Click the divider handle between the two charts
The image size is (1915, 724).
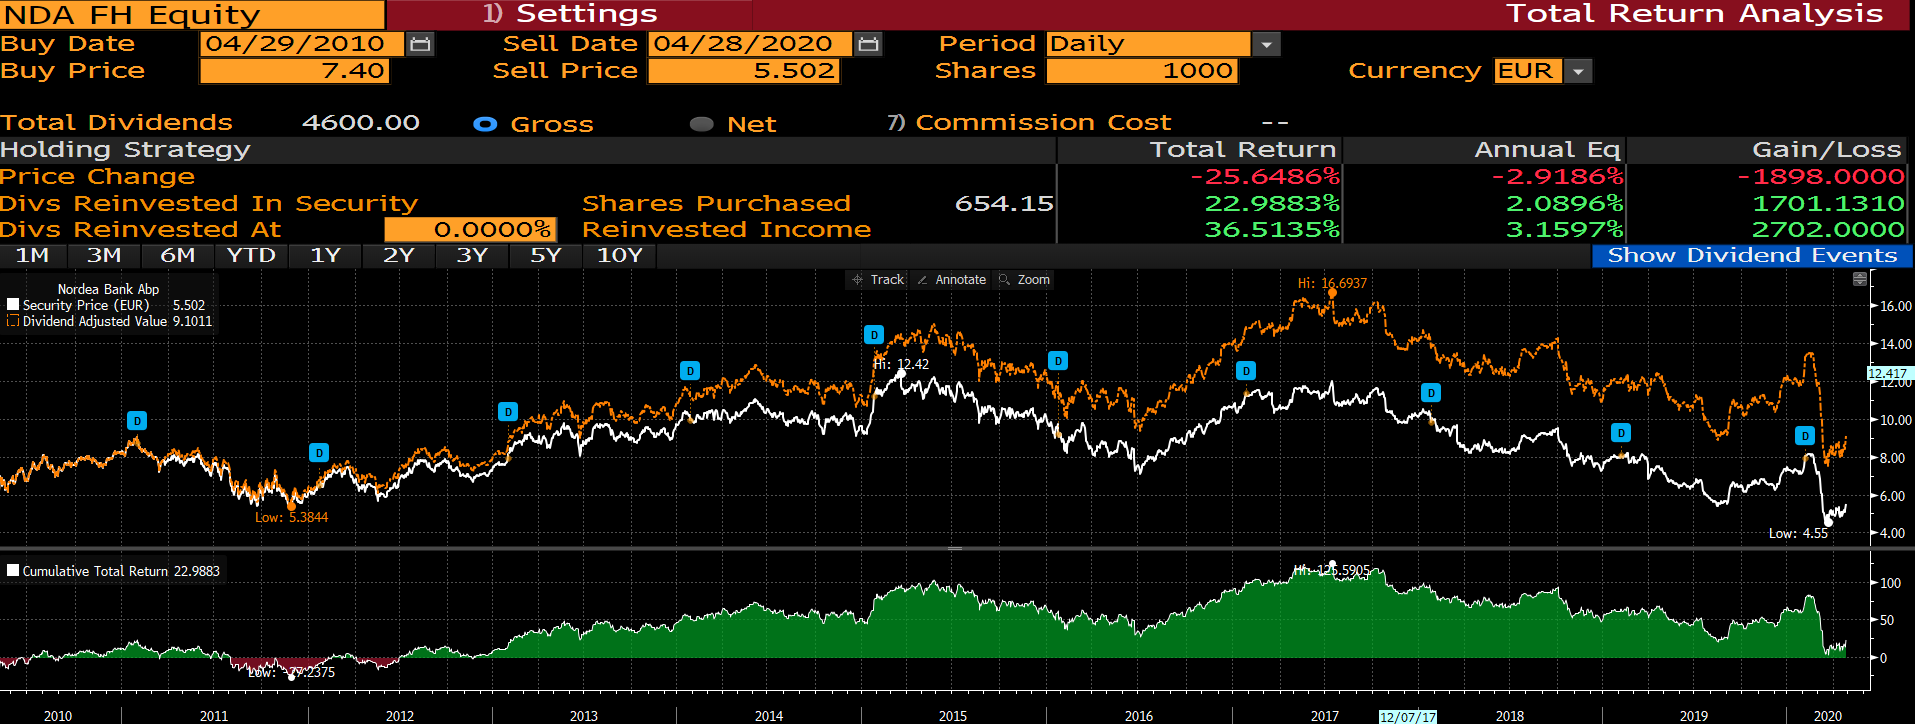(x=955, y=549)
